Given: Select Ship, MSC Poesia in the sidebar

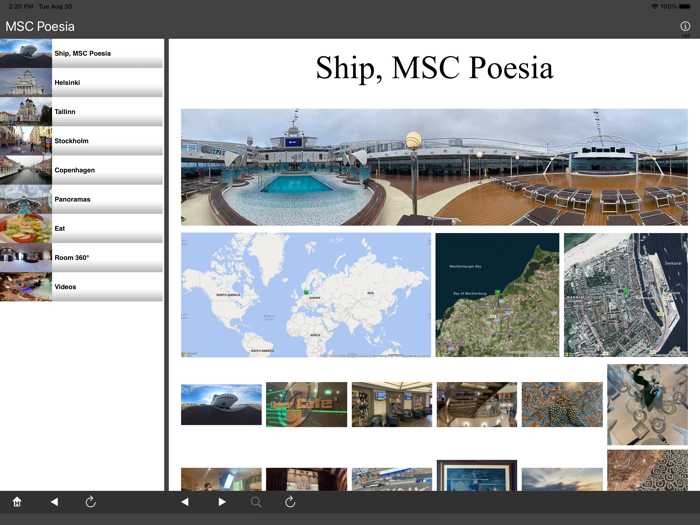Looking at the screenshot, I should point(81,53).
